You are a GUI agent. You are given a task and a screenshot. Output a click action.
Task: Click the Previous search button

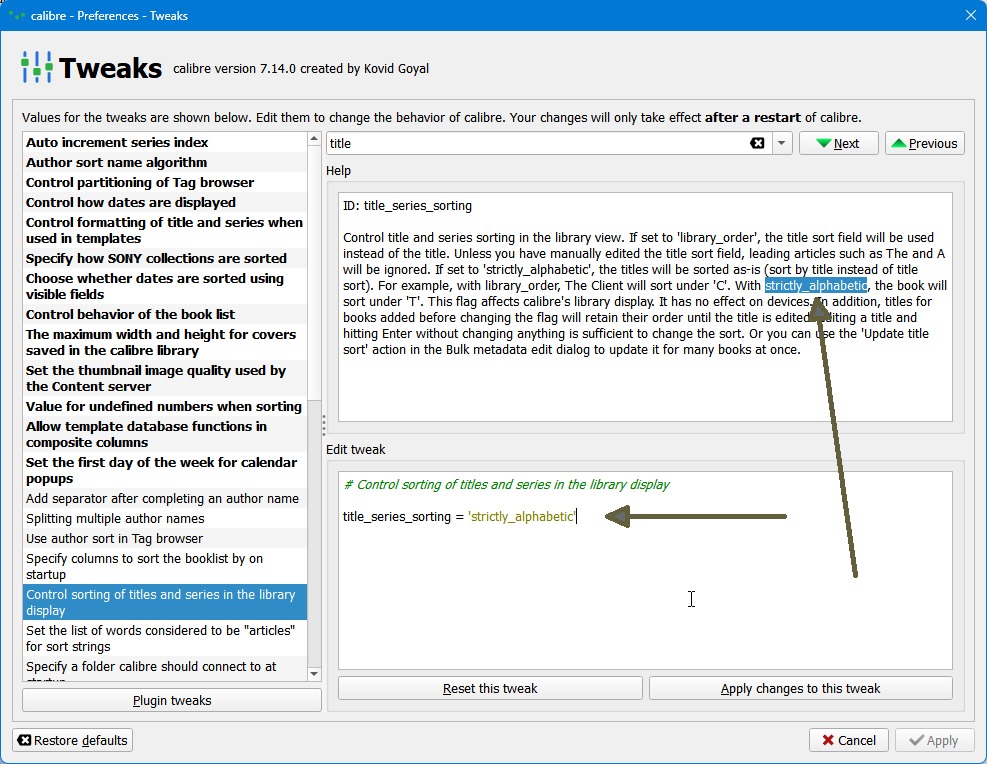pos(925,143)
